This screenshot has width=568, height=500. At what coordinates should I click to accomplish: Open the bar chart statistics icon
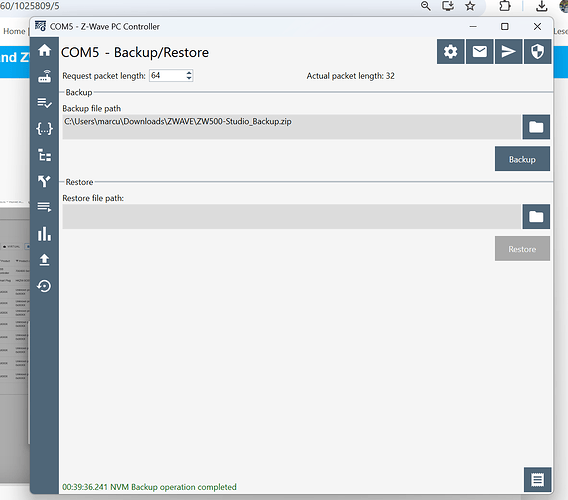point(45,234)
